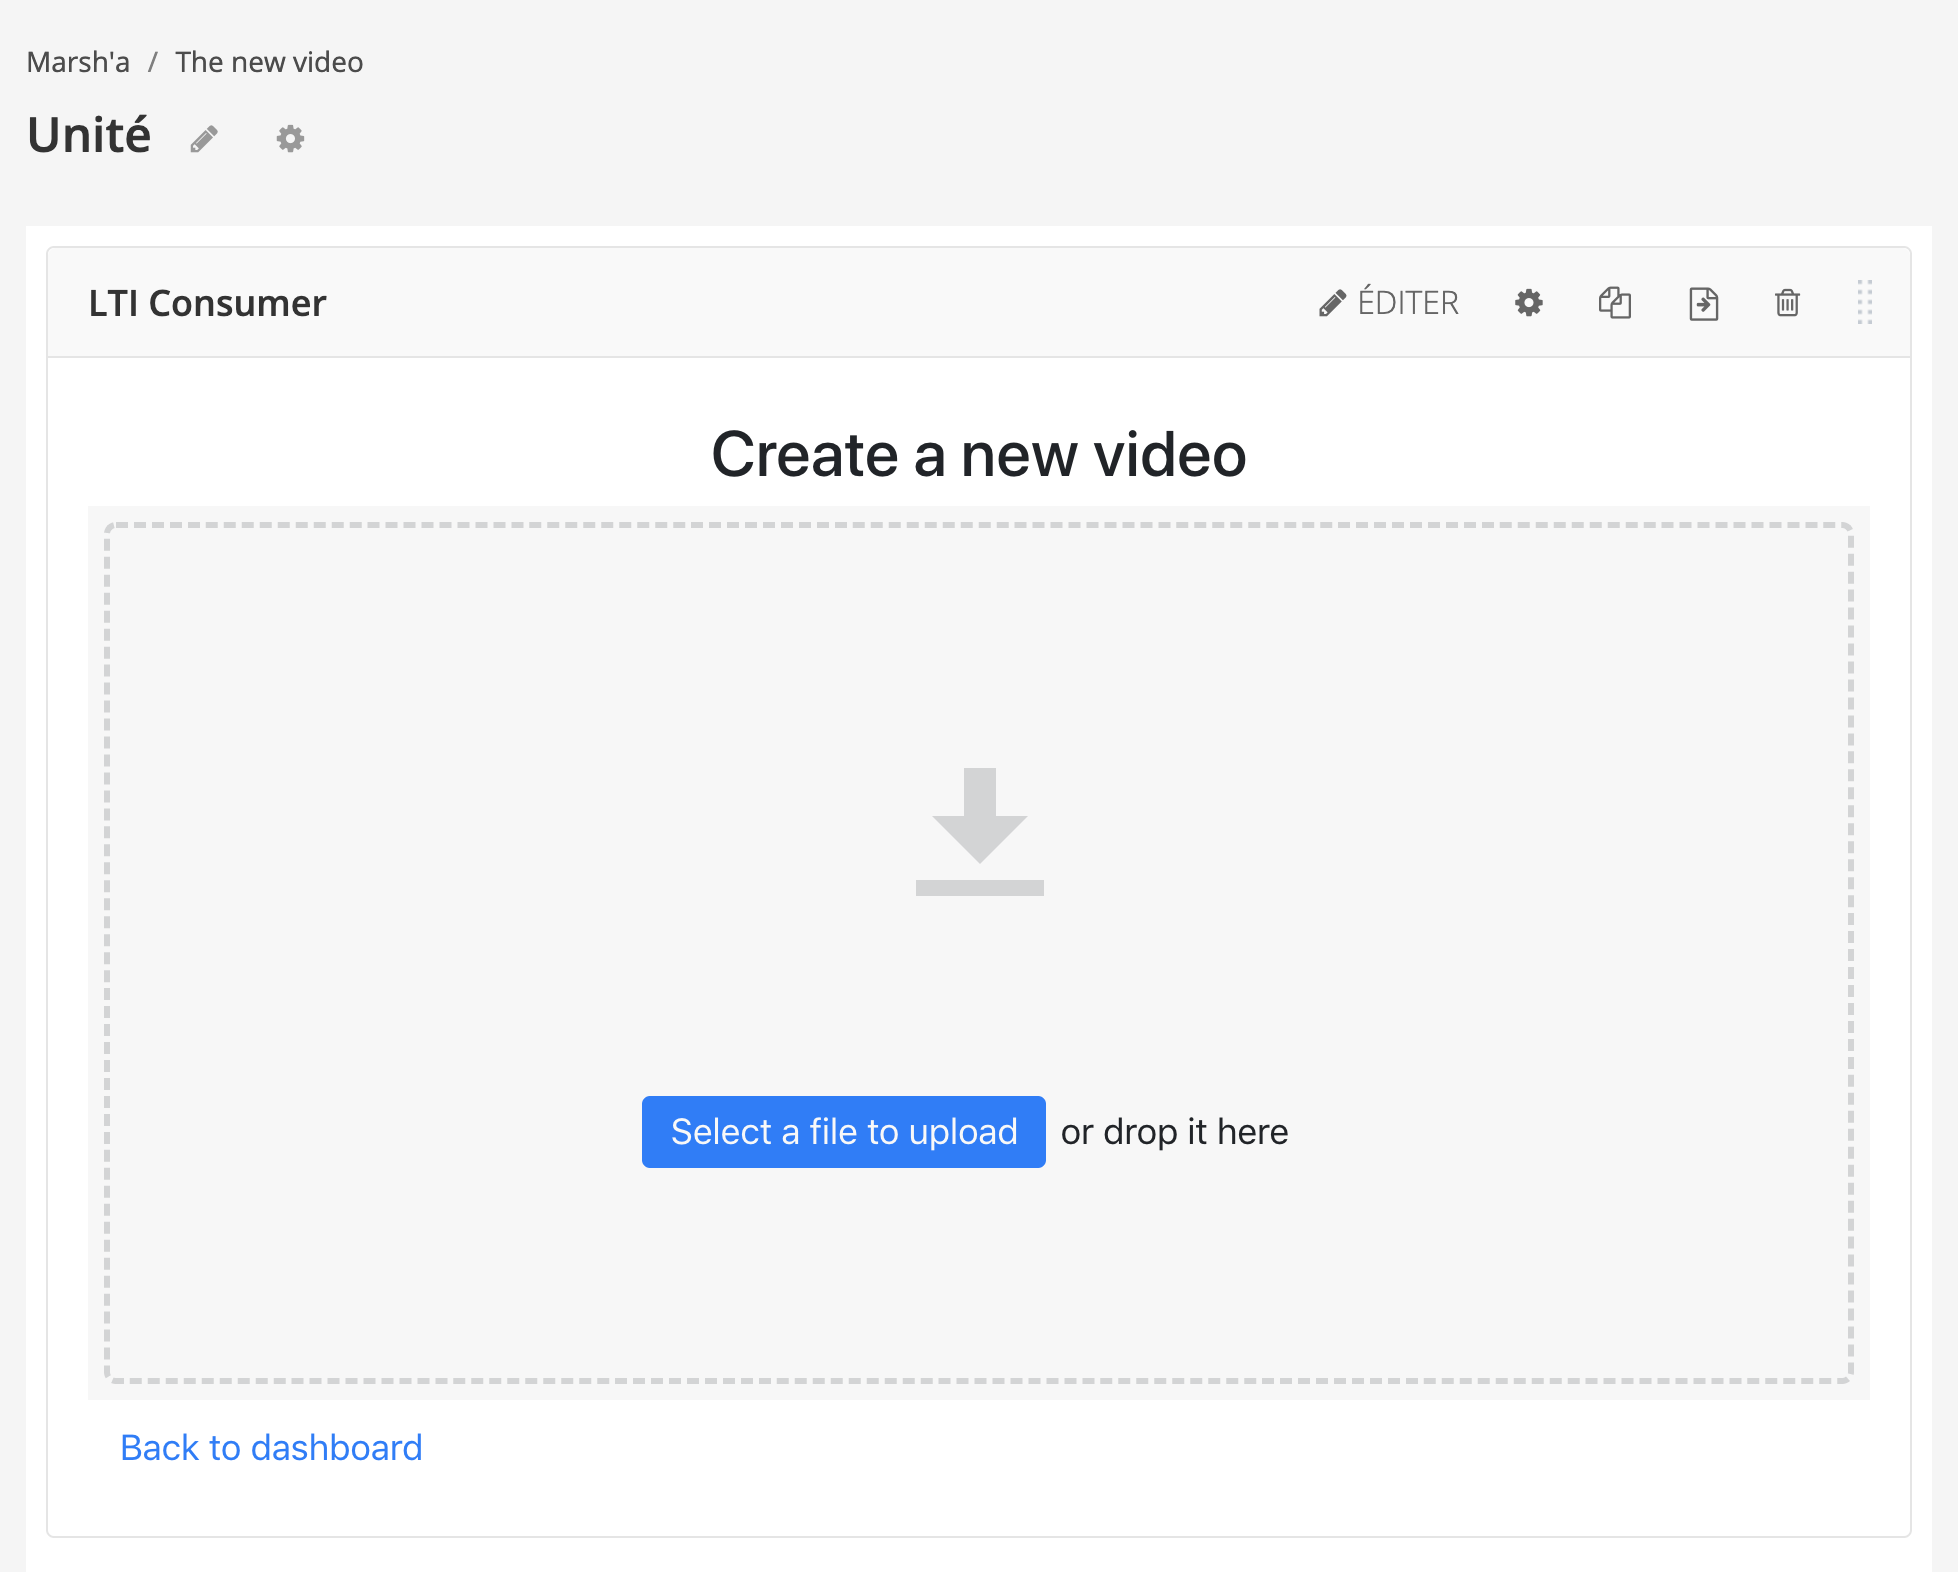1958x1572 pixels.
Task: Go to Marsh'a breadcrumb
Action: click(x=78, y=62)
